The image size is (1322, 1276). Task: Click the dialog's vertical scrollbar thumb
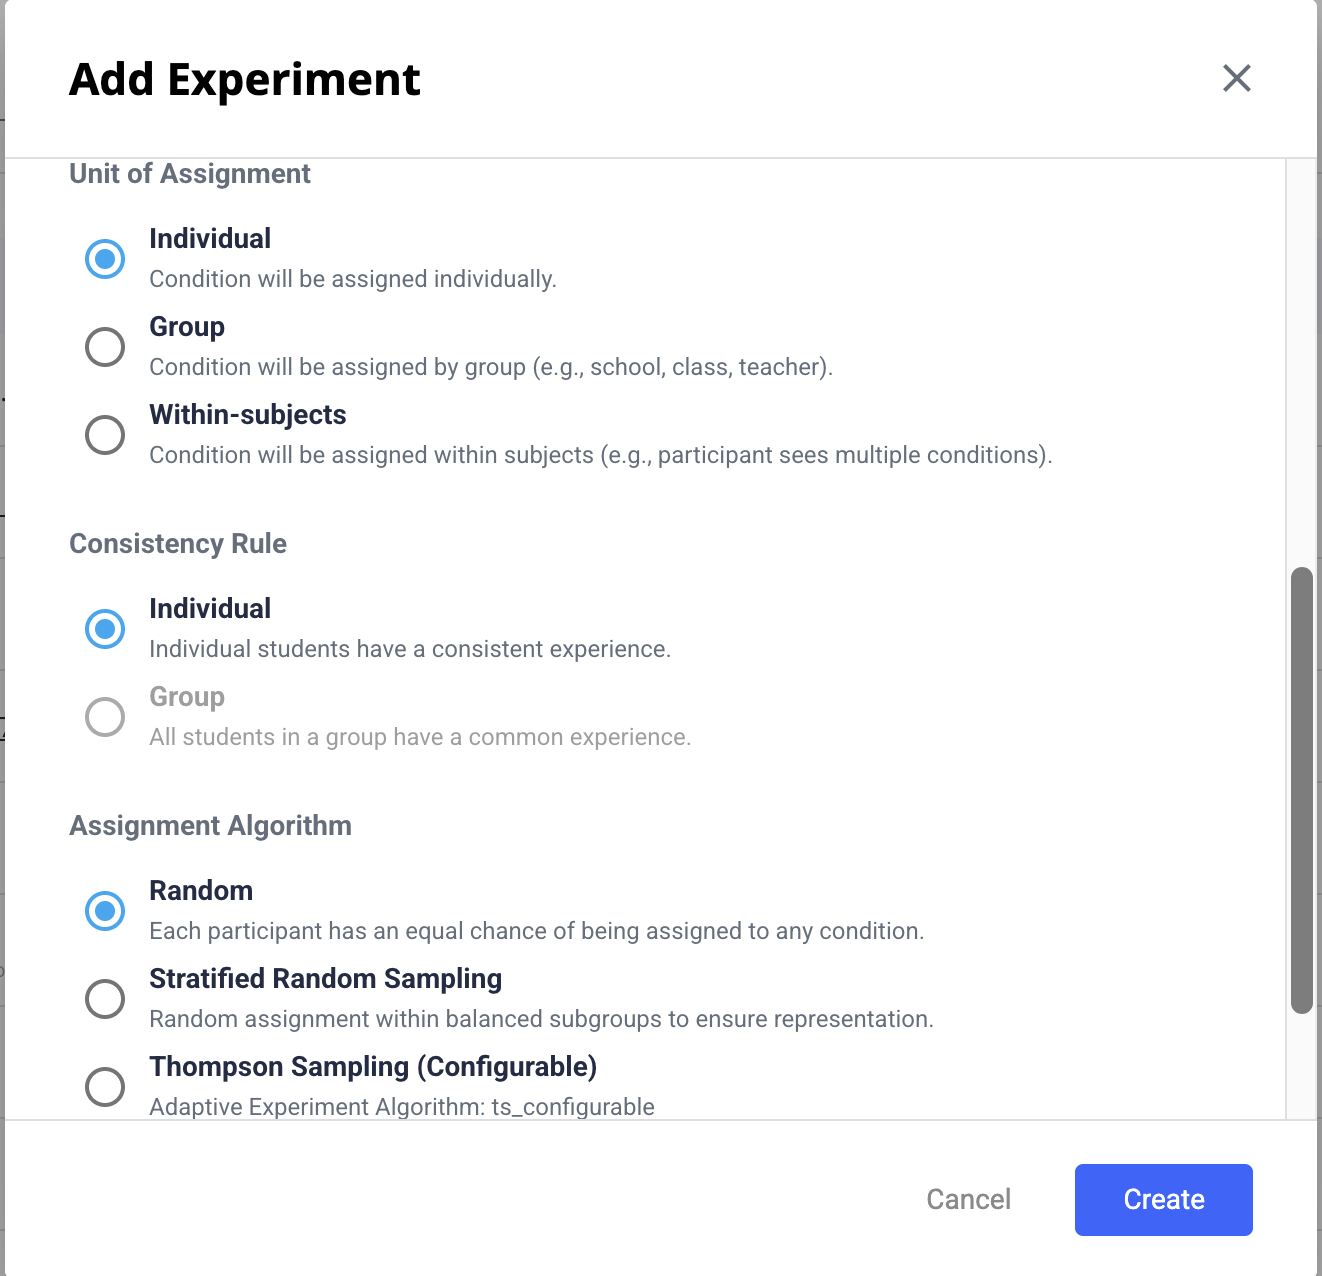coord(1301,790)
